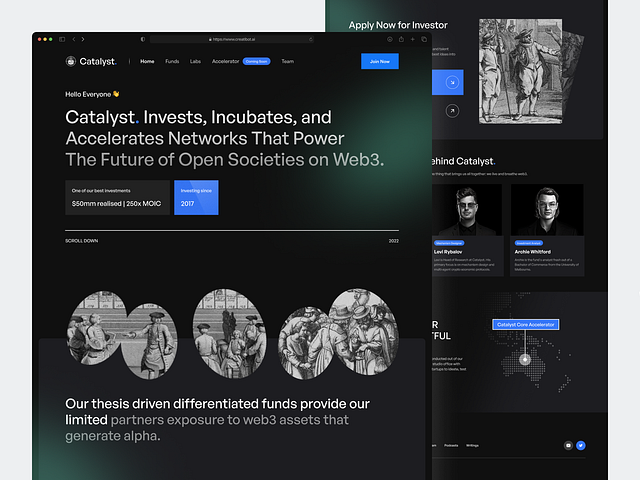Click the badge above Levi Rybalov's name
Screen dimensions: 640x480
pos(449,243)
